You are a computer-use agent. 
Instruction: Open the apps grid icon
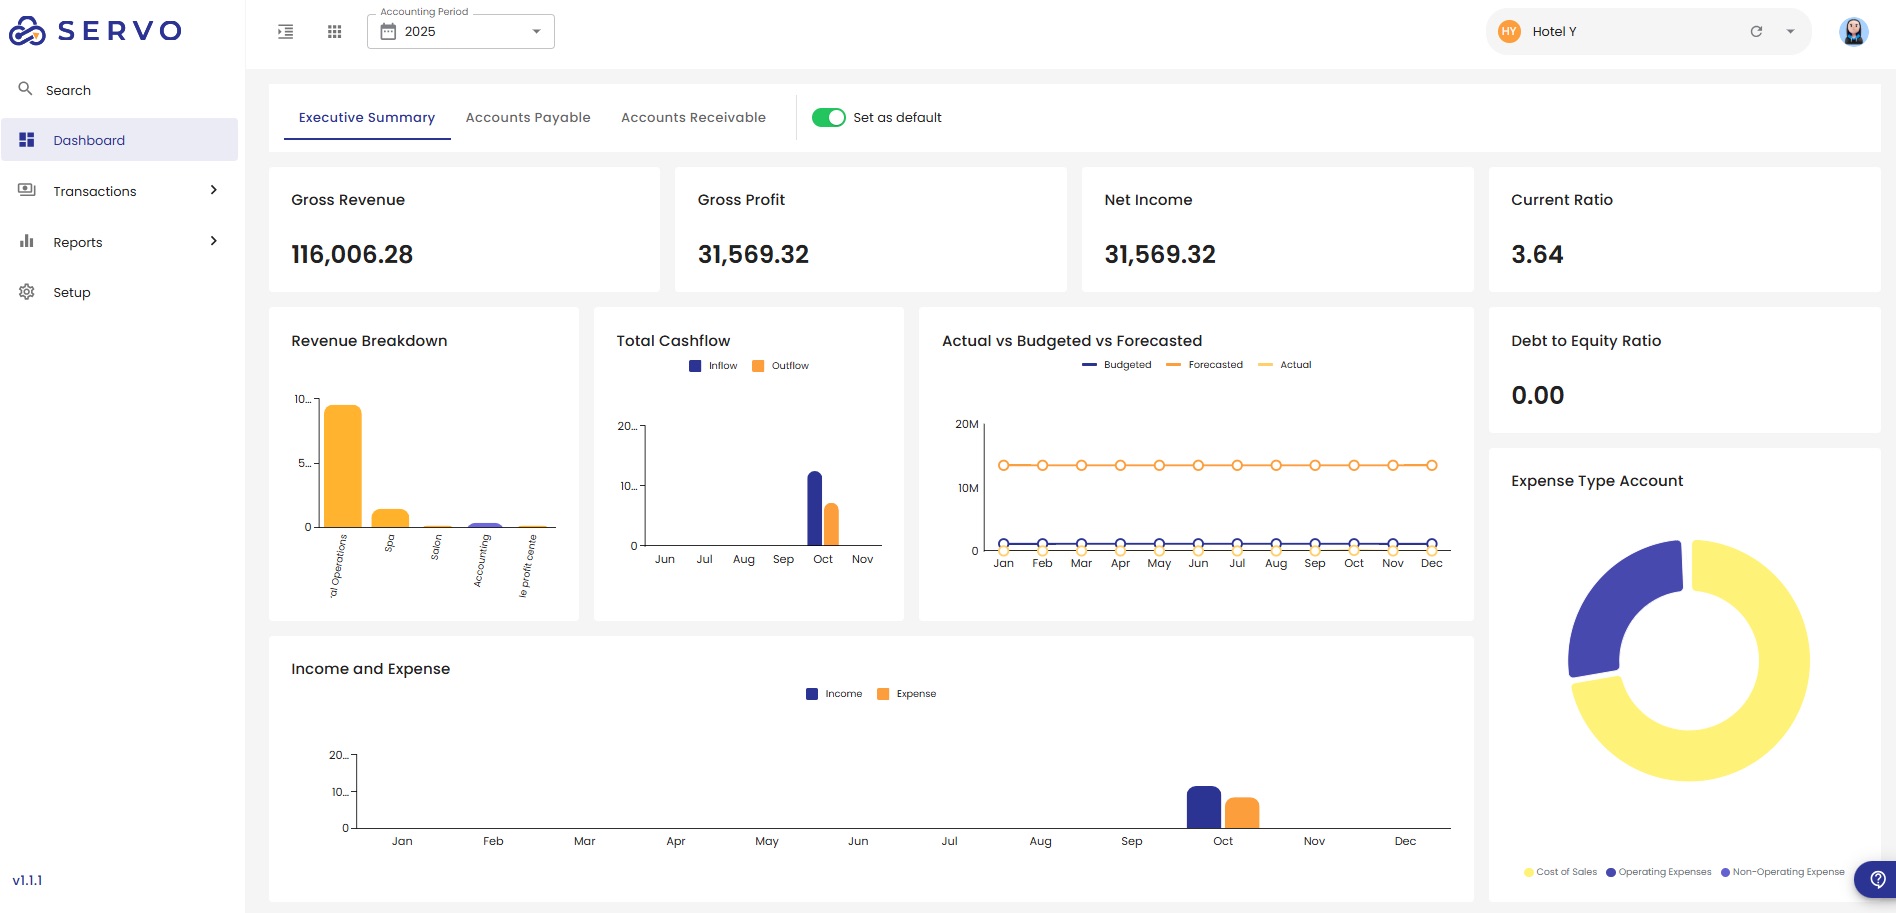(x=335, y=32)
